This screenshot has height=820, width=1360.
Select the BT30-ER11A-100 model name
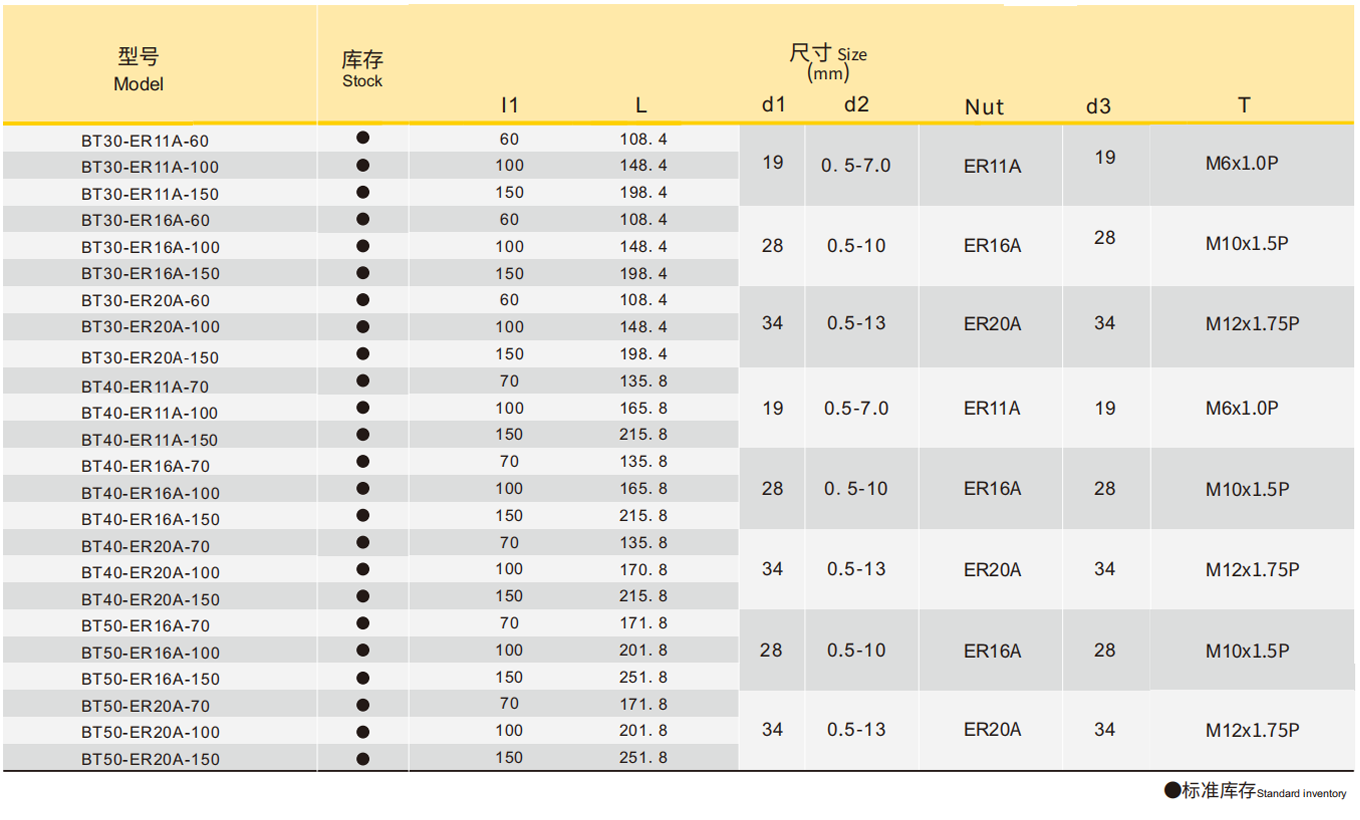[x=150, y=167]
